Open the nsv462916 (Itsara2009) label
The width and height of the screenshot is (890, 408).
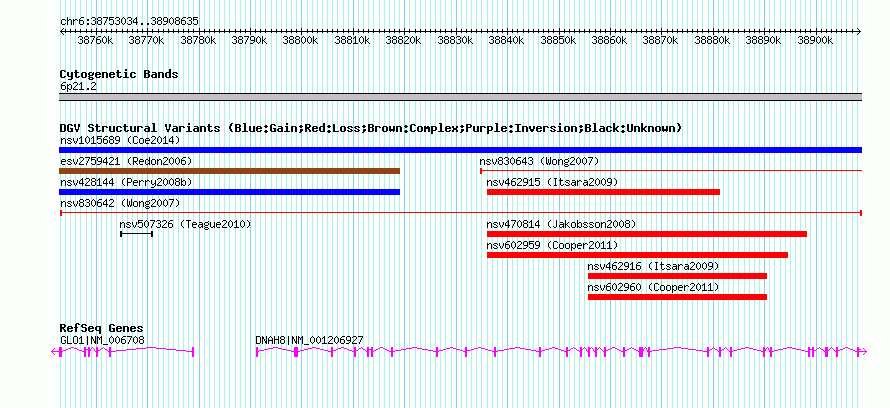pos(653,266)
